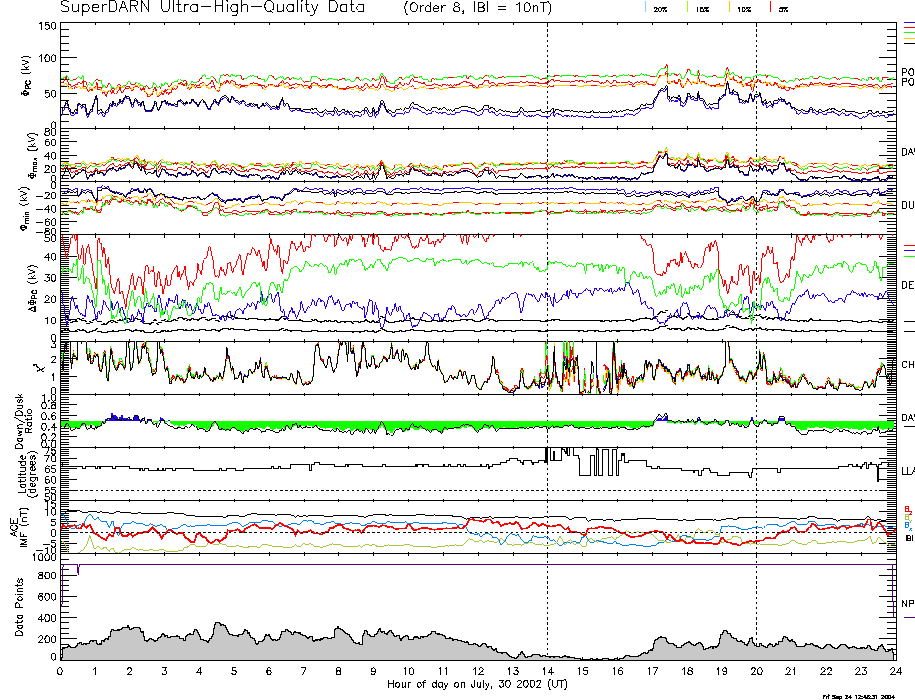The height and width of the screenshot is (700, 915).
Task: Click the 20% legend marker at top
Action: coord(658,8)
